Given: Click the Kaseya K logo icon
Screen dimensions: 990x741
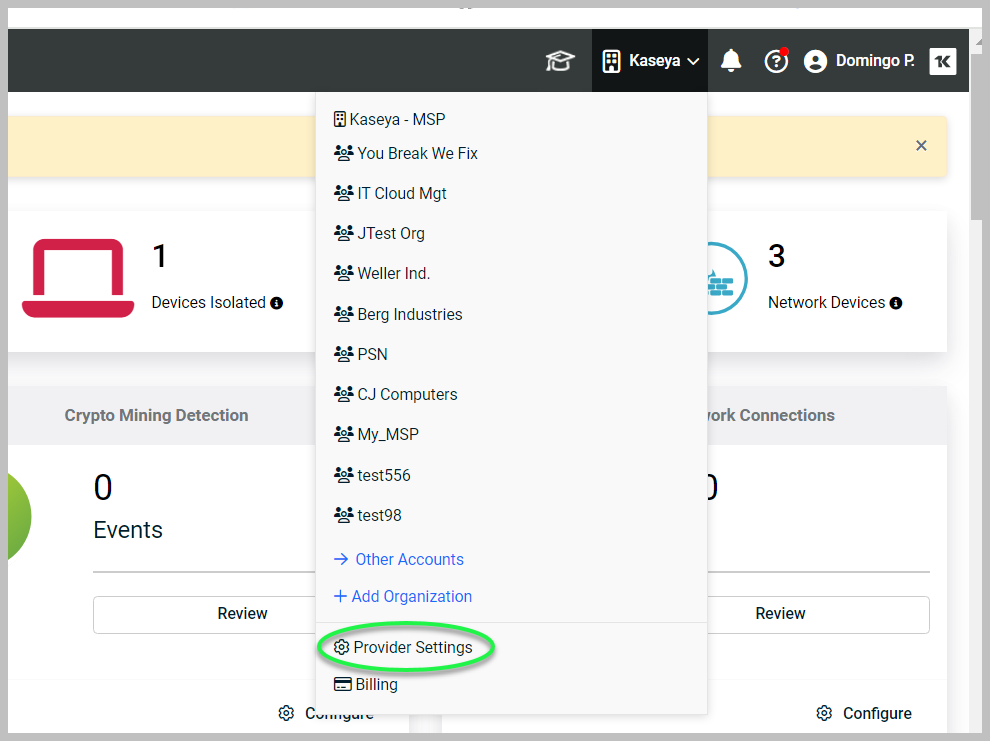Looking at the screenshot, I should coord(943,61).
